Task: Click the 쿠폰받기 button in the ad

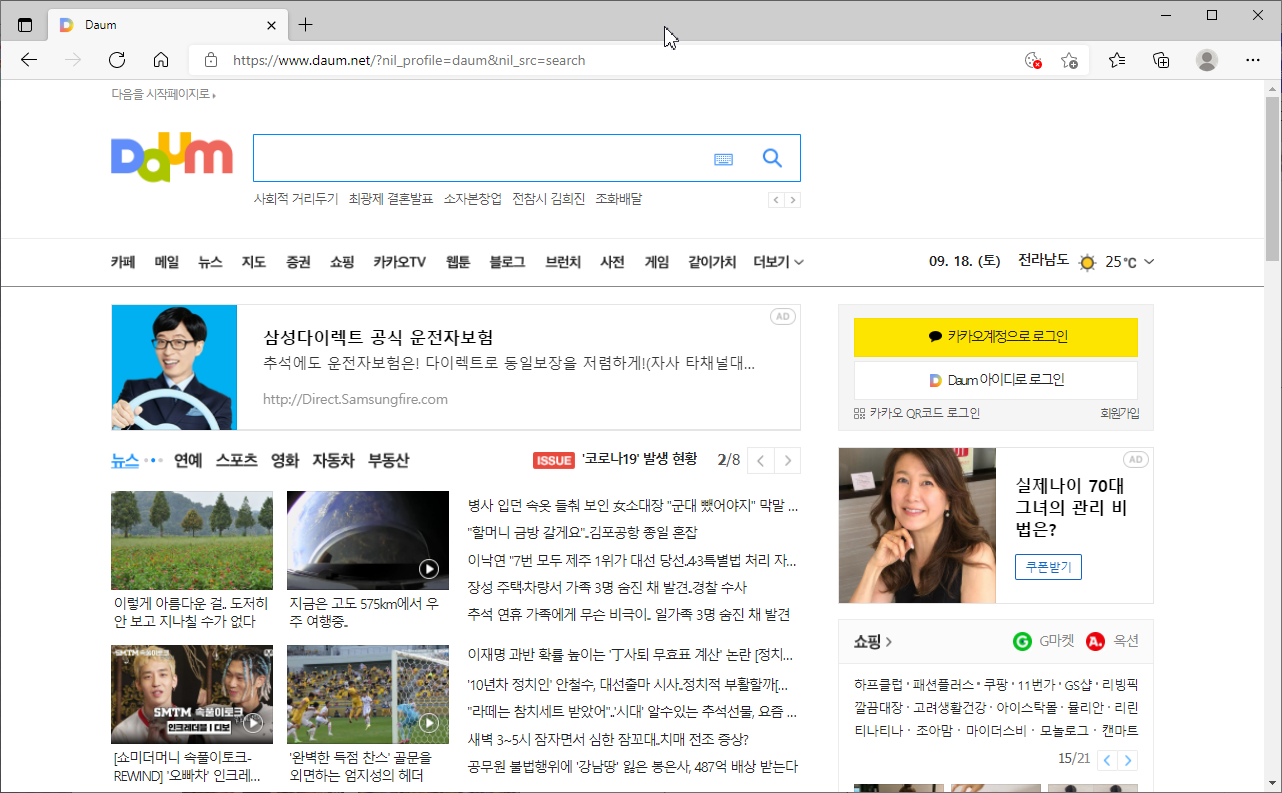Action: click(1048, 567)
